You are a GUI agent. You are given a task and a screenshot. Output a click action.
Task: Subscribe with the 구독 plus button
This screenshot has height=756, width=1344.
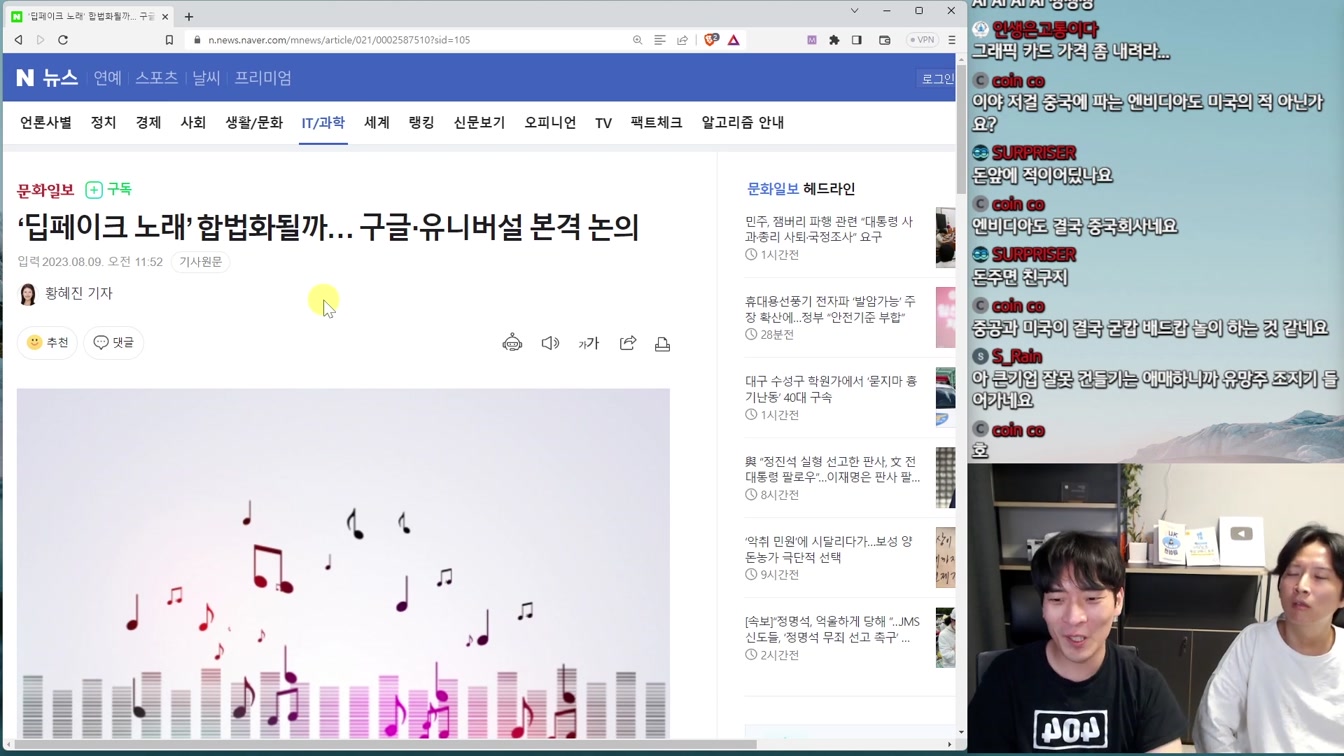[108, 189]
